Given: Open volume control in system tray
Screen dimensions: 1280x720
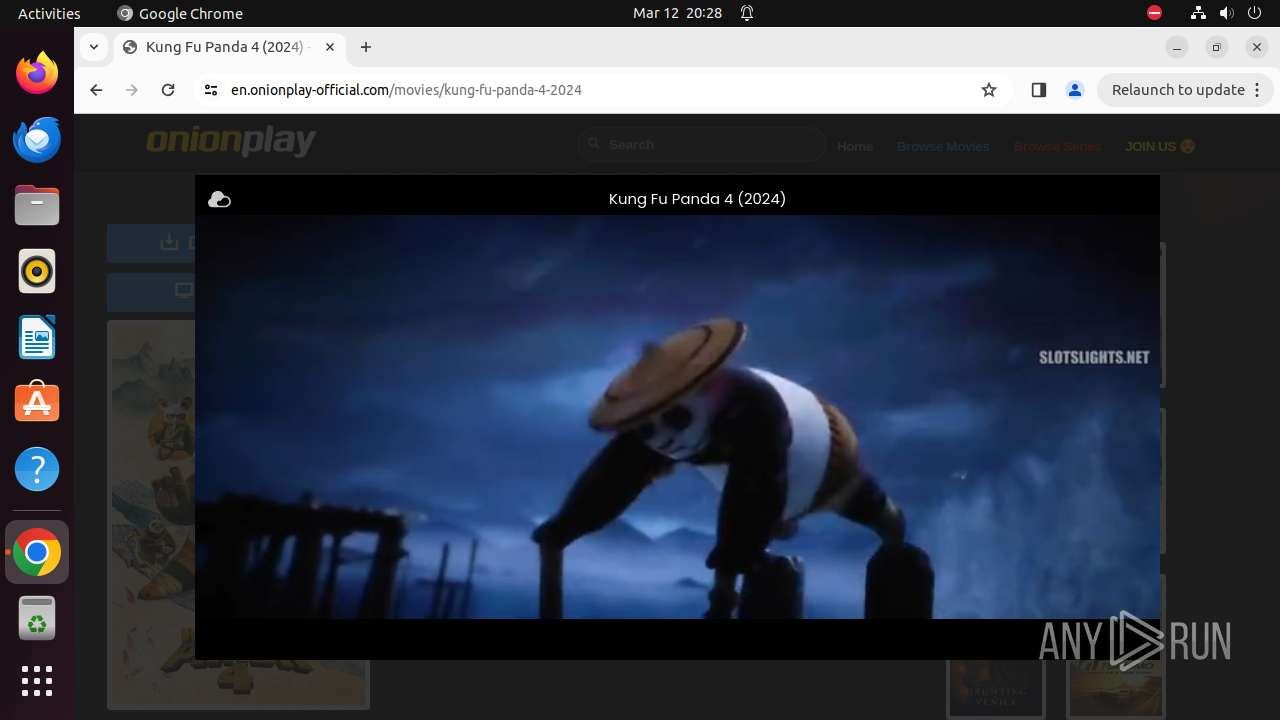Looking at the screenshot, I should point(1226,13).
